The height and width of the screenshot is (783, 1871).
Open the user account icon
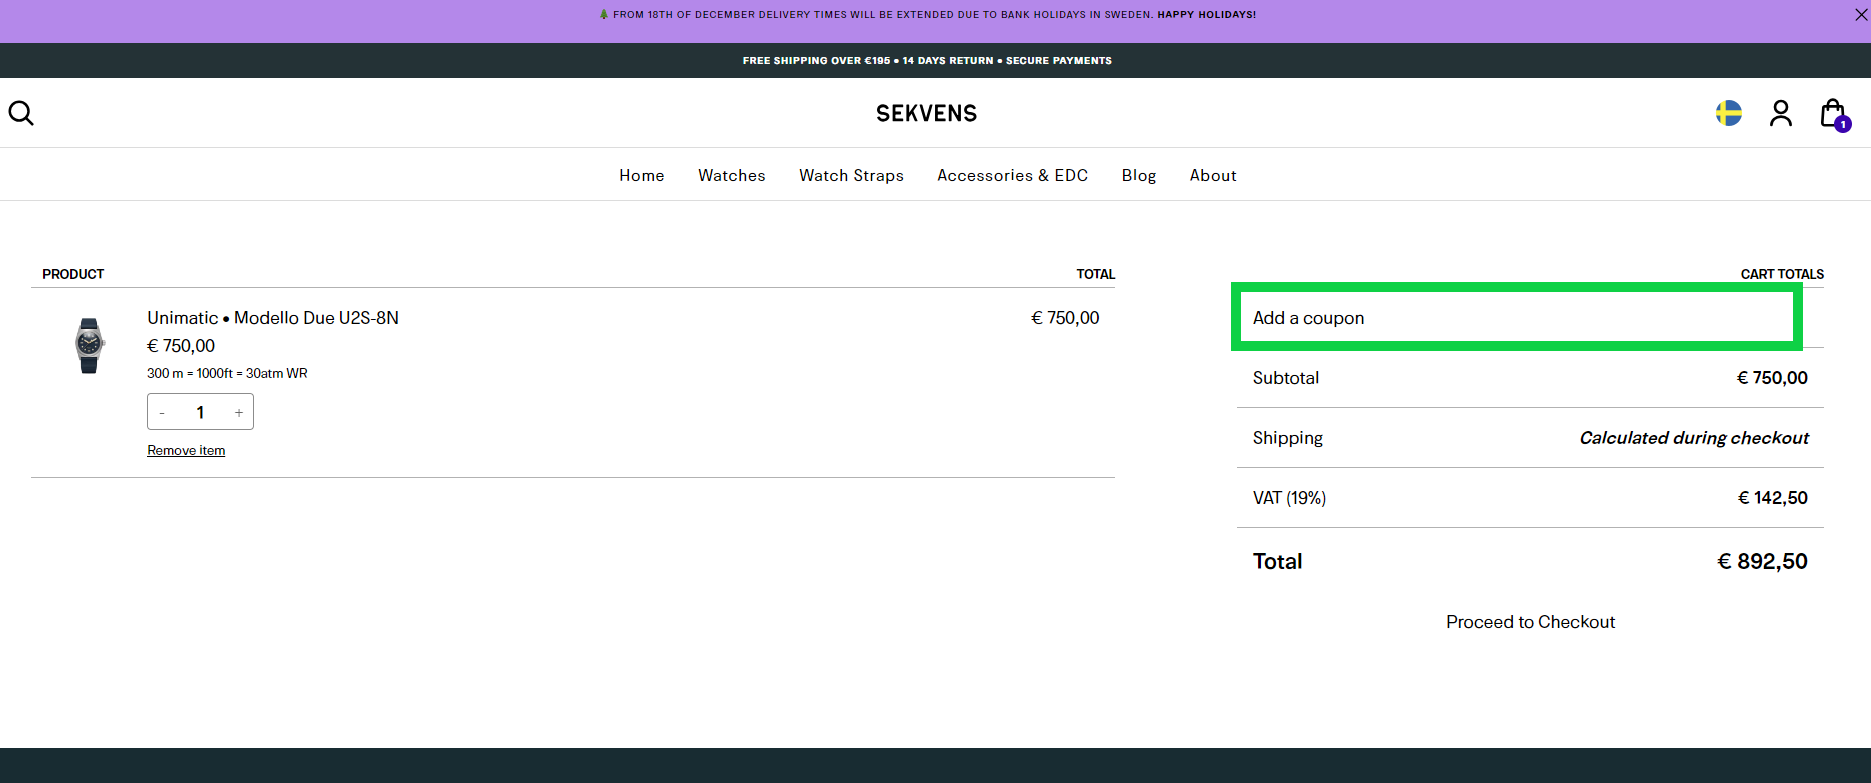pyautogui.click(x=1781, y=113)
